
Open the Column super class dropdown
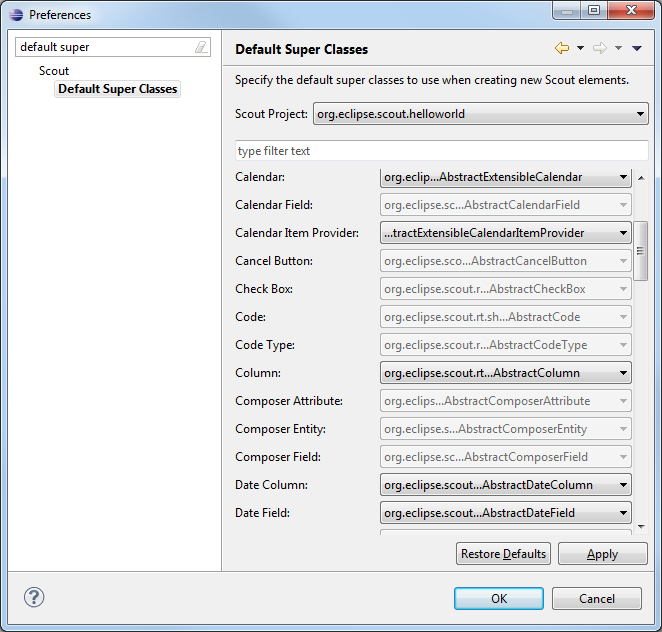coord(506,373)
